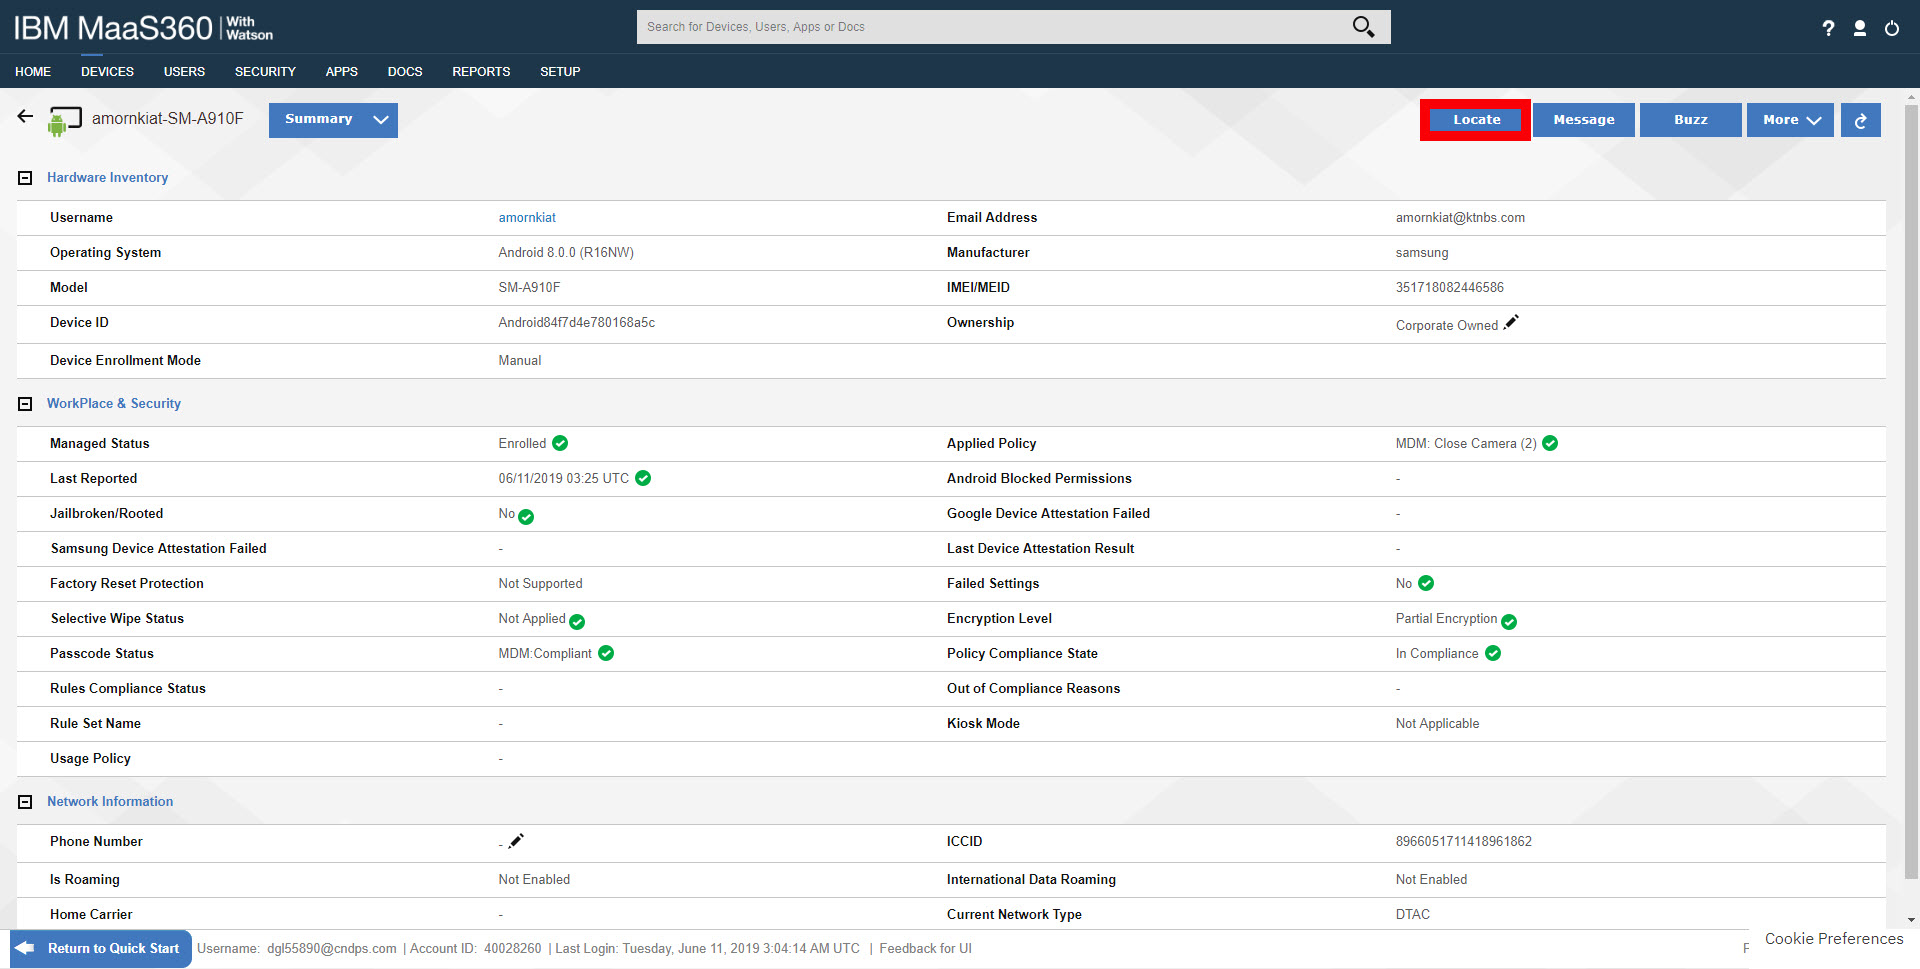
Task: Open the HOME menu
Action: tap(33, 72)
